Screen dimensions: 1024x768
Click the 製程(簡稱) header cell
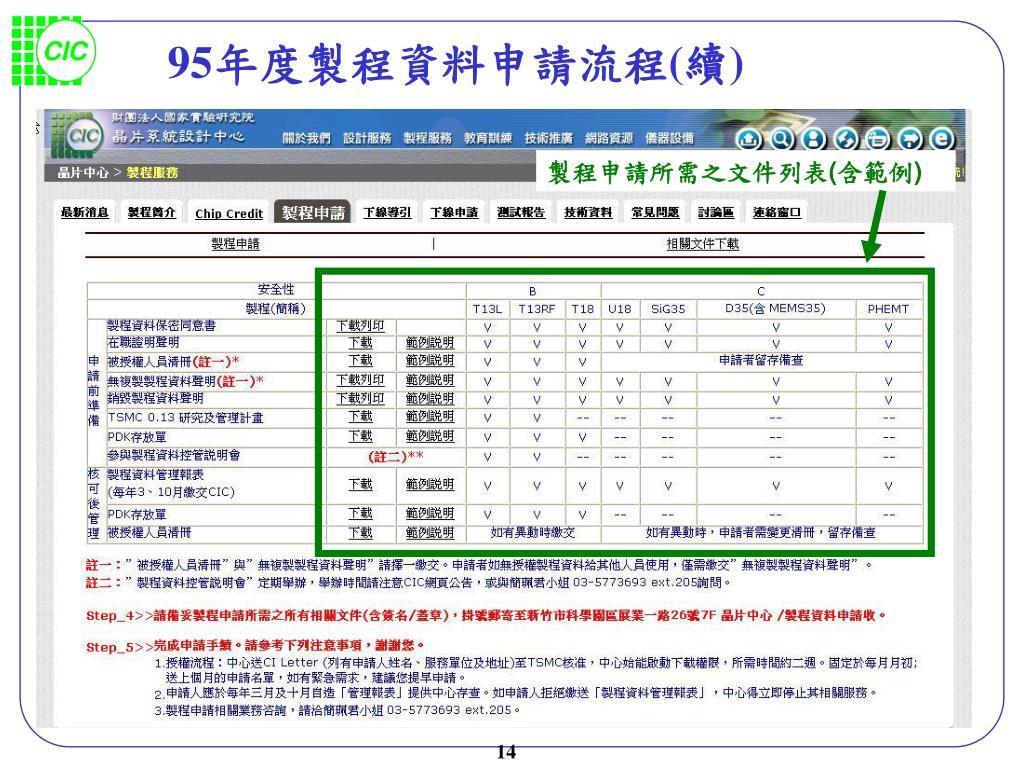tap(276, 308)
